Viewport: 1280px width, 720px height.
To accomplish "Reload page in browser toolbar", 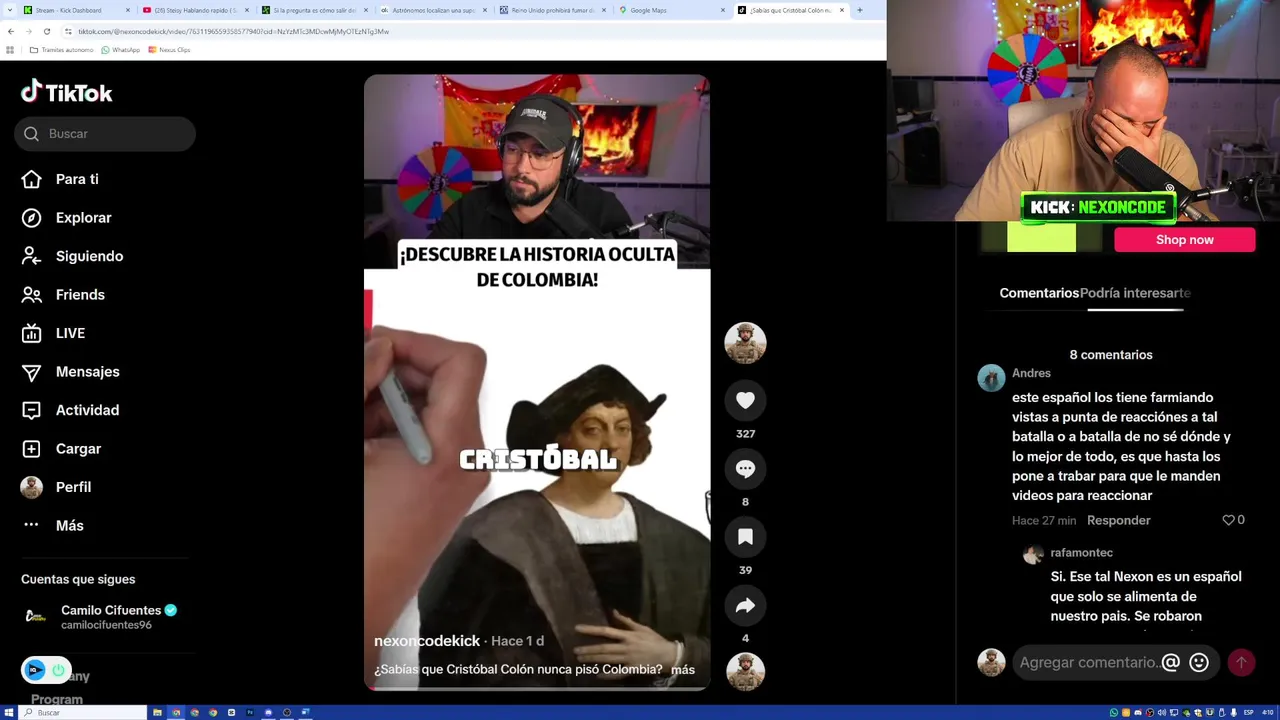I will [46, 31].
